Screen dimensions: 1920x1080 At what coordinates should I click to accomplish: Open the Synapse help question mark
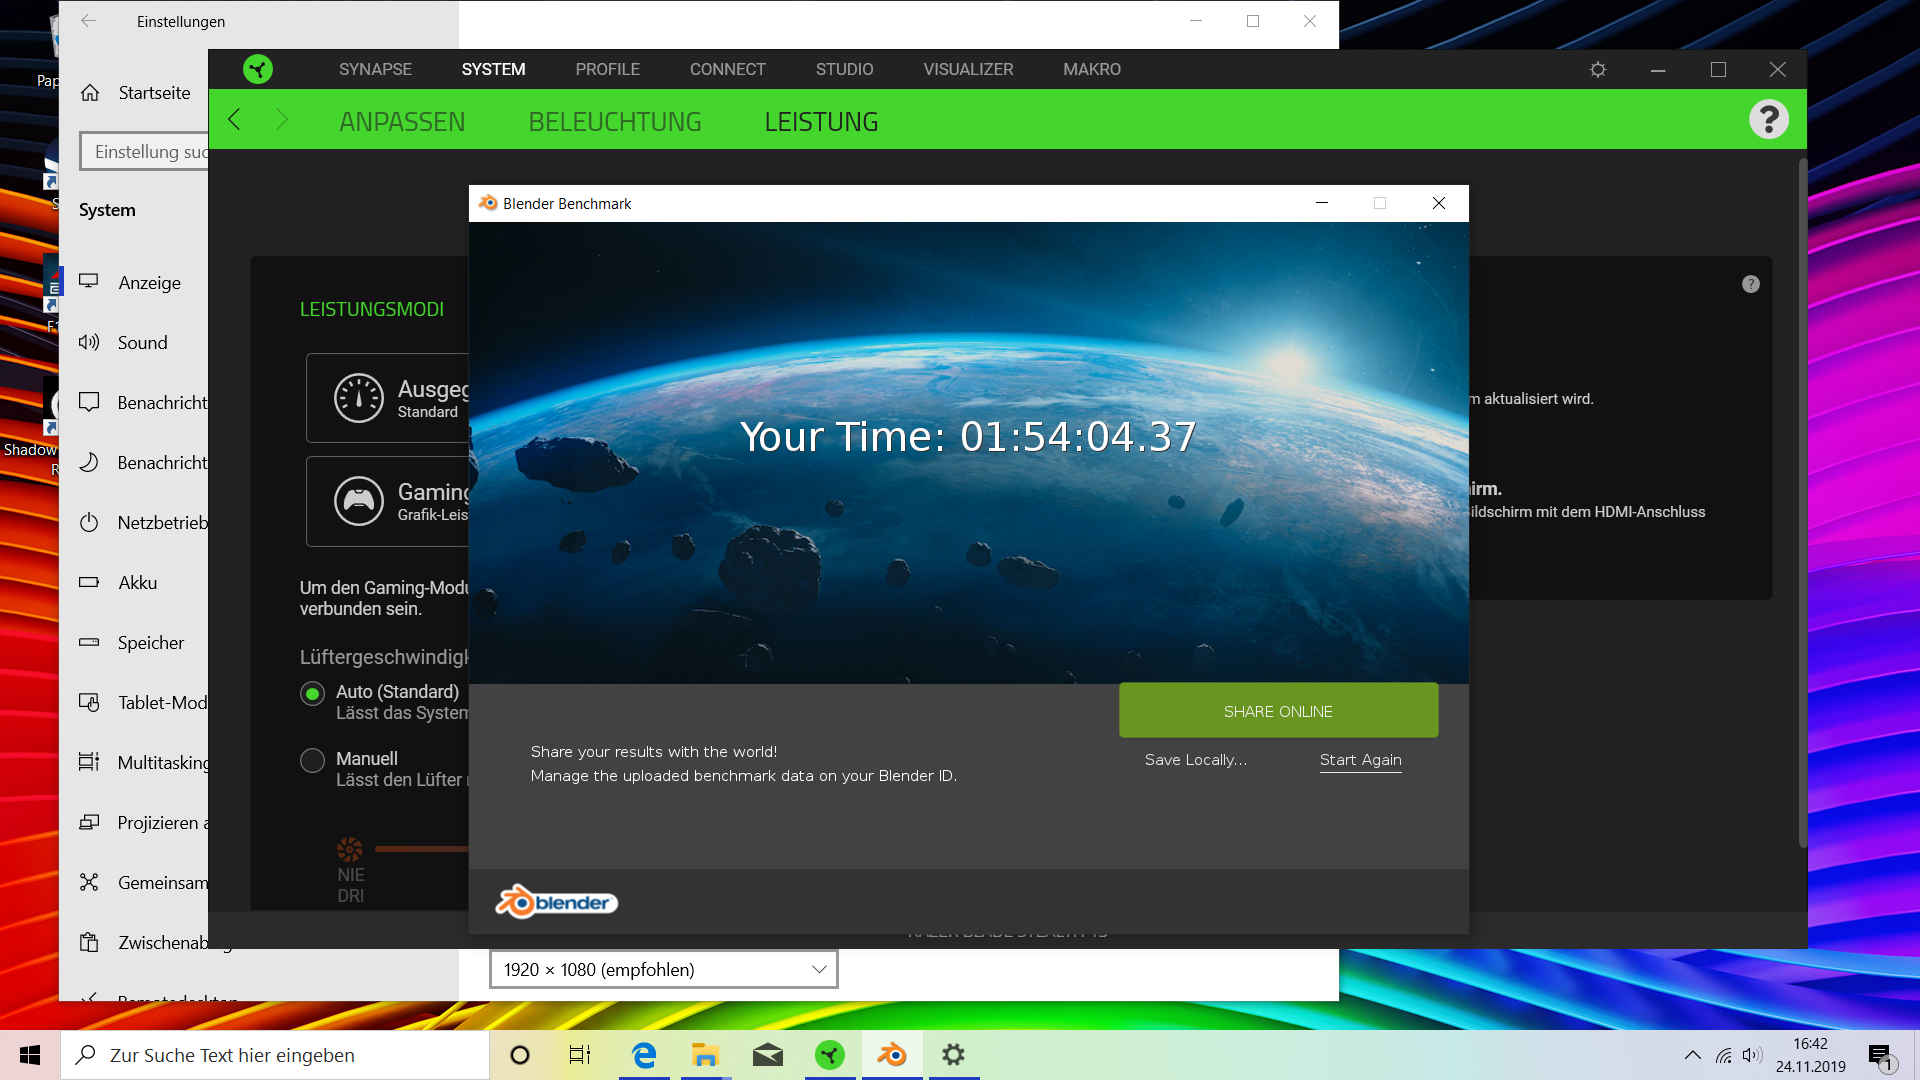(1769, 118)
